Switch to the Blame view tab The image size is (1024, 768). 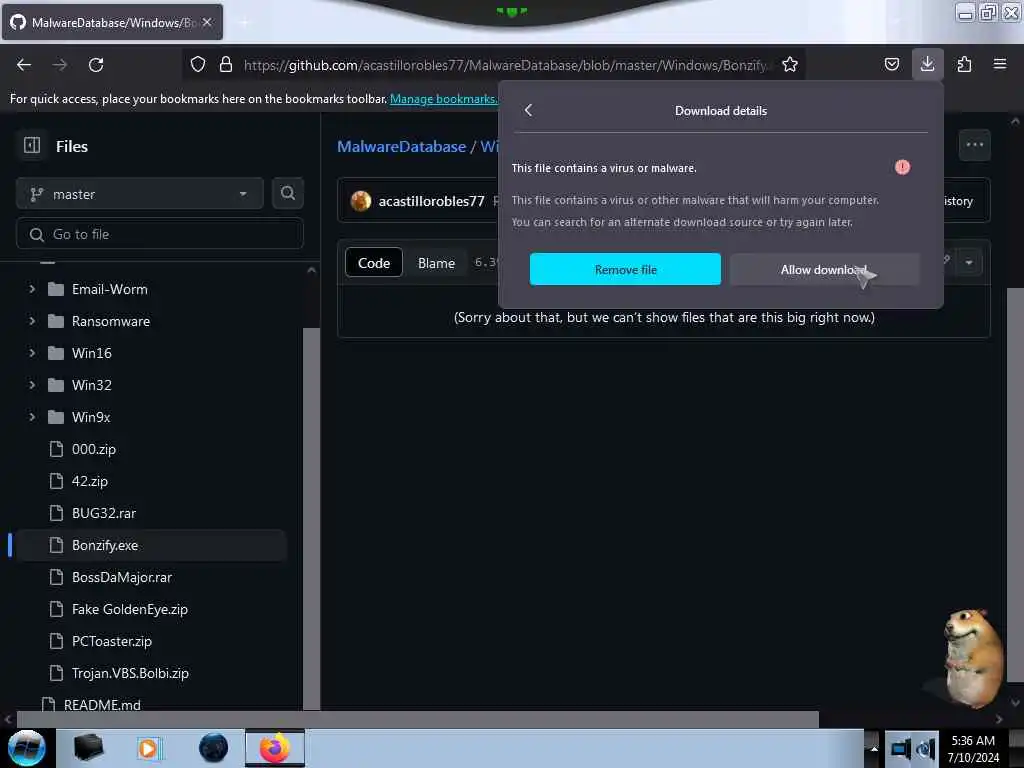tap(436, 263)
